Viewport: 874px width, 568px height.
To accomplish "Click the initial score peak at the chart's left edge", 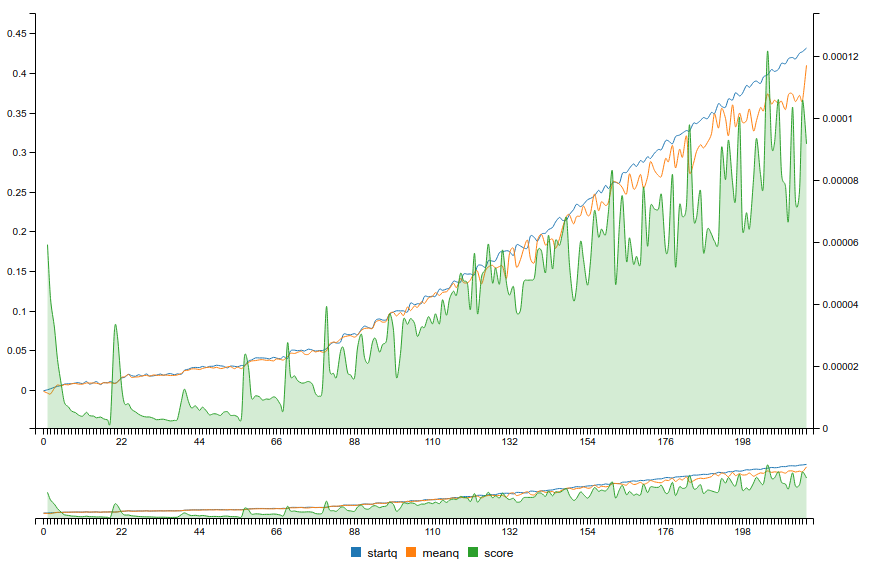I will coord(48,246).
